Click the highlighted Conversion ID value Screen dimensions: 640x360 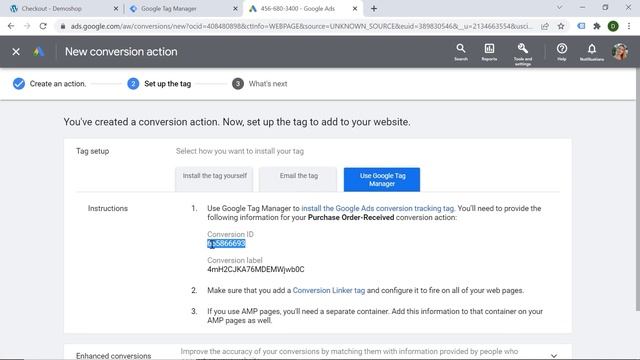click(x=227, y=244)
